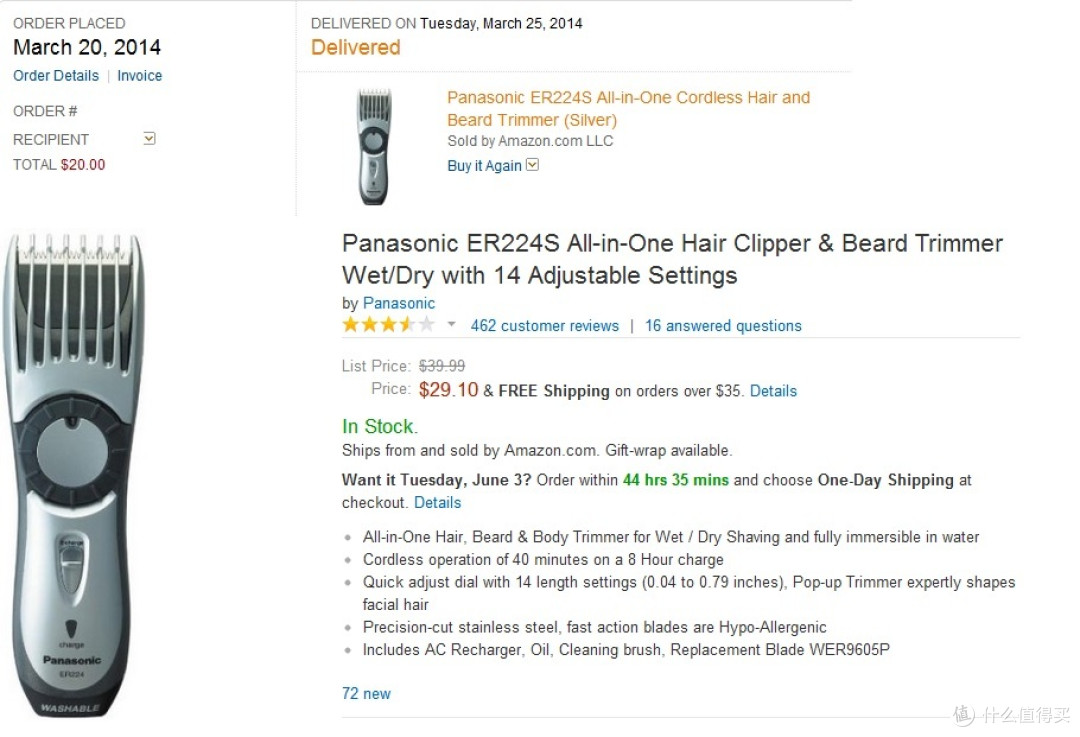Click the $29.10 price text
The width and height of the screenshot is (1080, 737).
448,390
